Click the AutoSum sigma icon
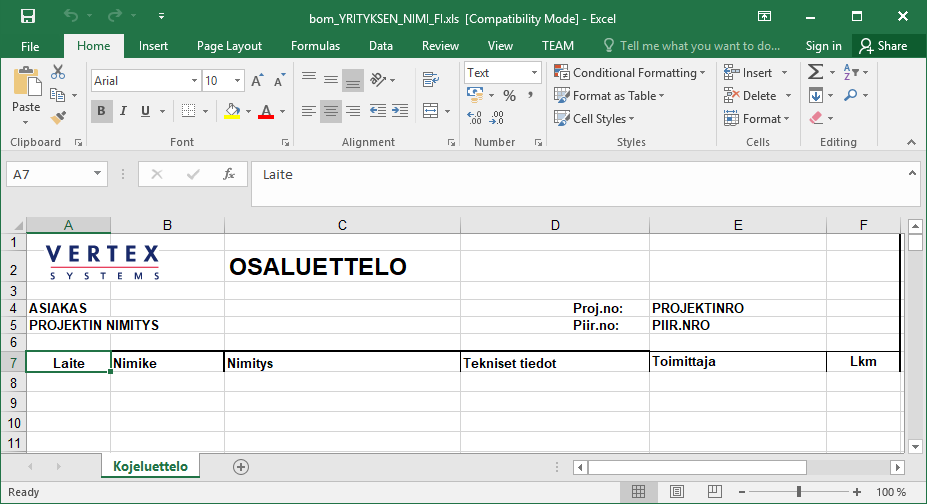Viewport: 927px width, 504px height. pyautogui.click(x=816, y=72)
